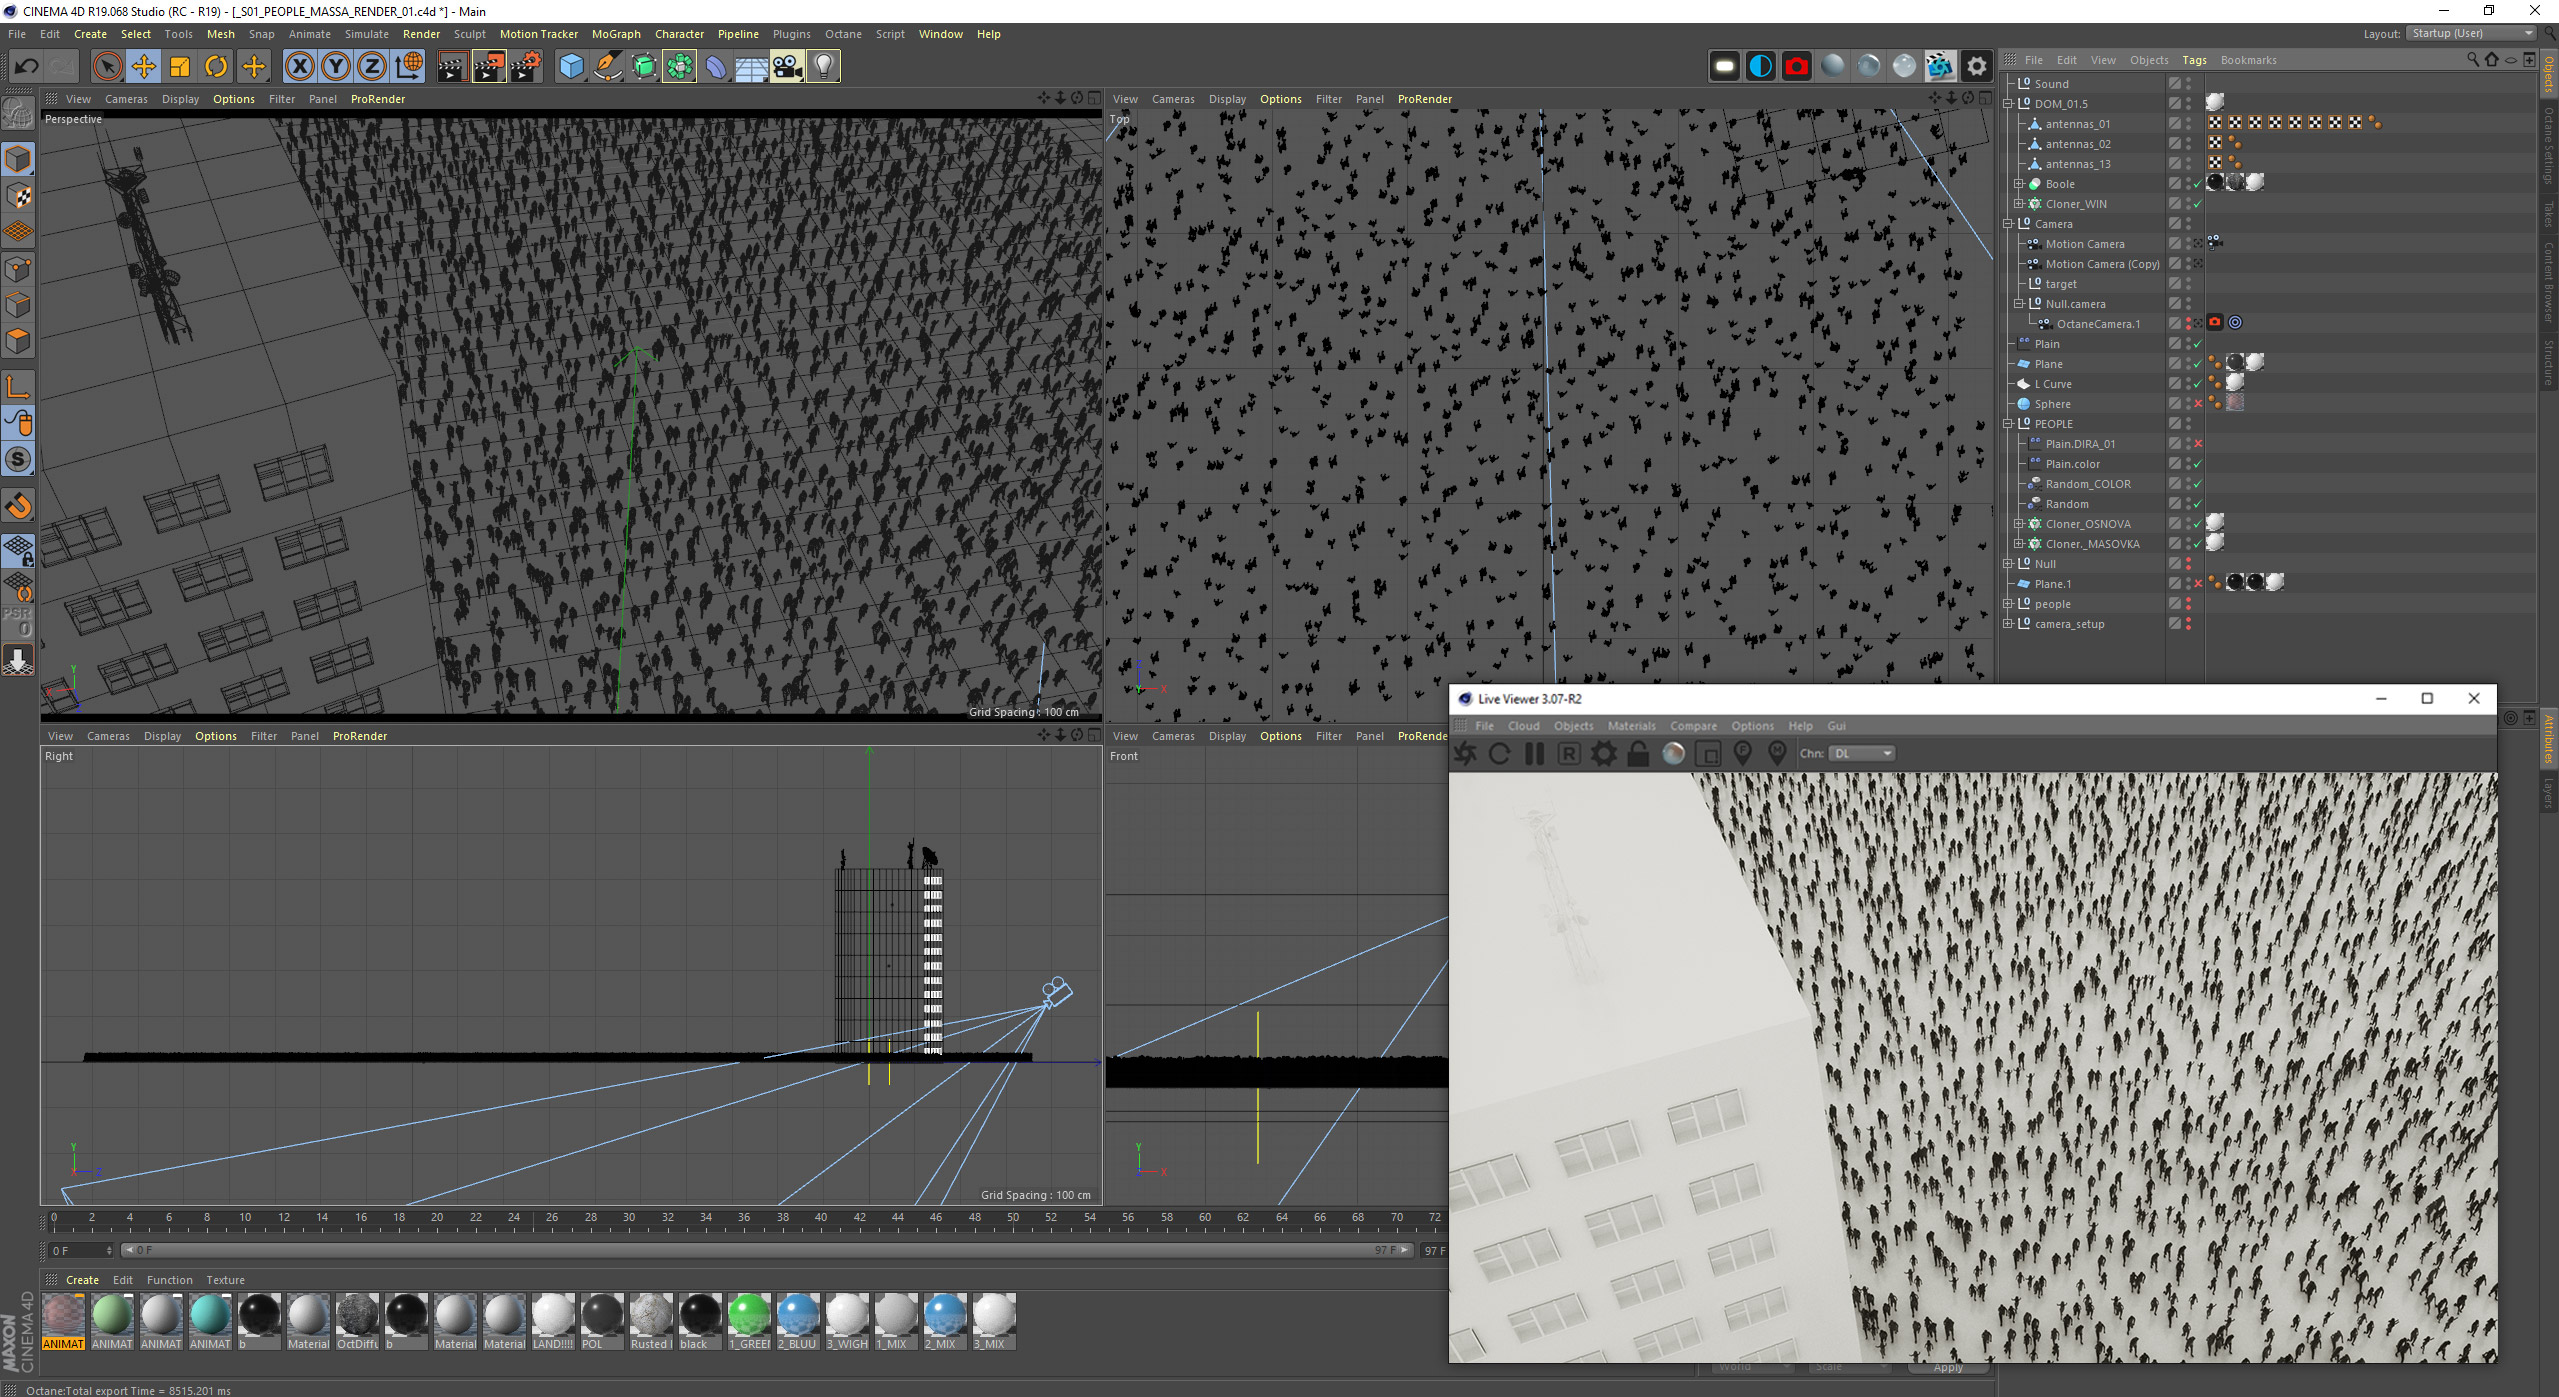The image size is (2559, 1397).
Task: Open Materials menu in Live Viewer
Action: point(1631,726)
